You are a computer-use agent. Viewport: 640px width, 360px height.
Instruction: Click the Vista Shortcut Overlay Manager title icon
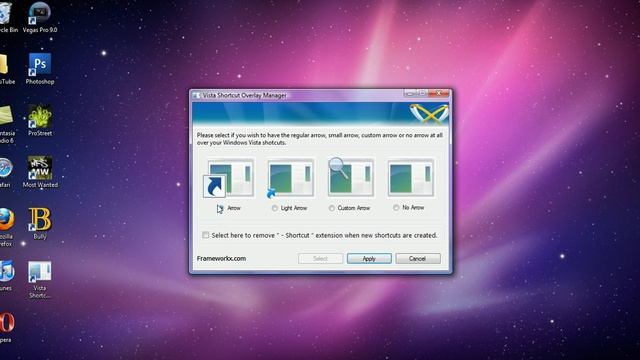click(x=196, y=96)
